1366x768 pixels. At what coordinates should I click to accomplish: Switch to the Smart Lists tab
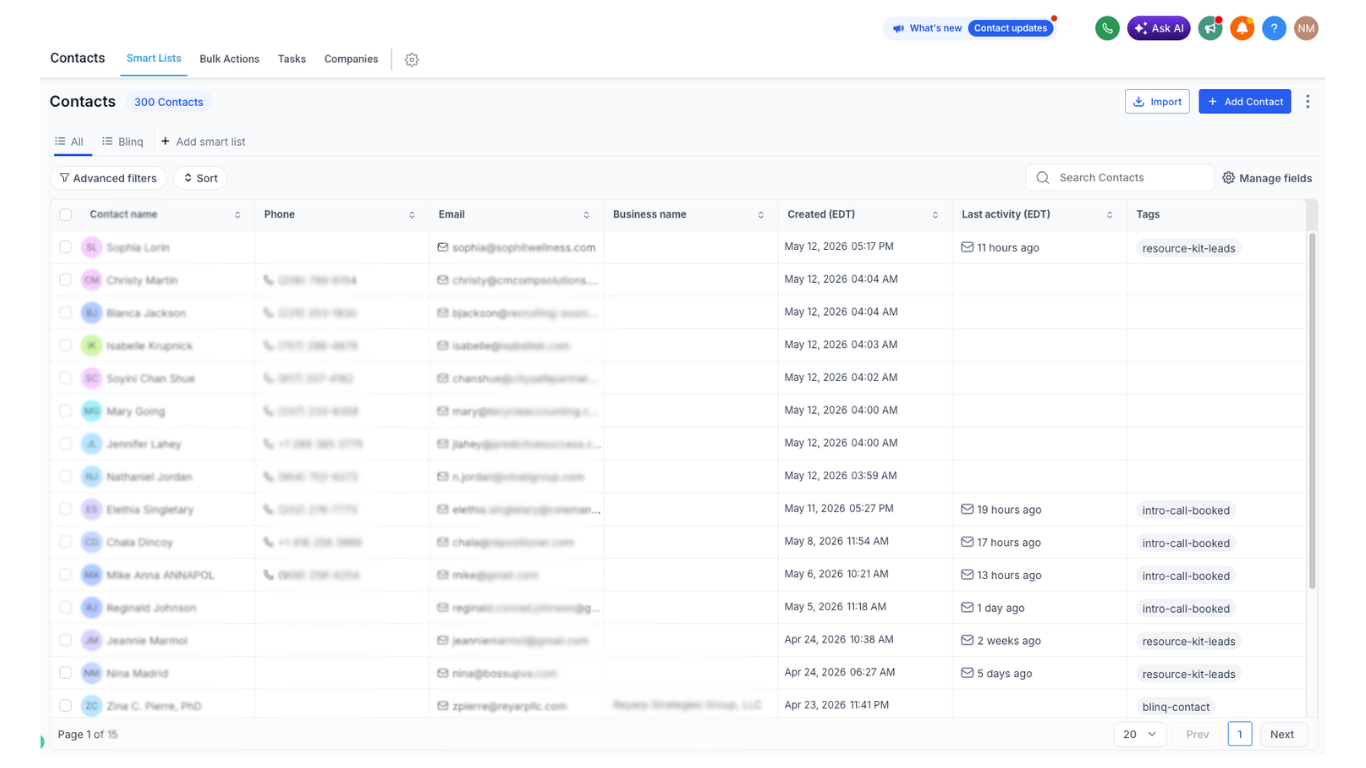click(x=154, y=58)
